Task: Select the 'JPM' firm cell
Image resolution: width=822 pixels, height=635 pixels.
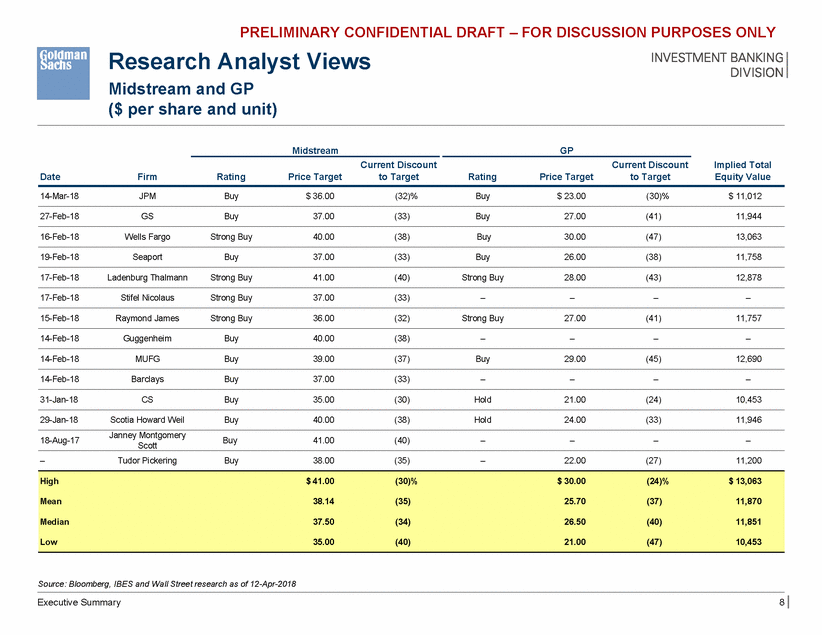Action: [147, 196]
